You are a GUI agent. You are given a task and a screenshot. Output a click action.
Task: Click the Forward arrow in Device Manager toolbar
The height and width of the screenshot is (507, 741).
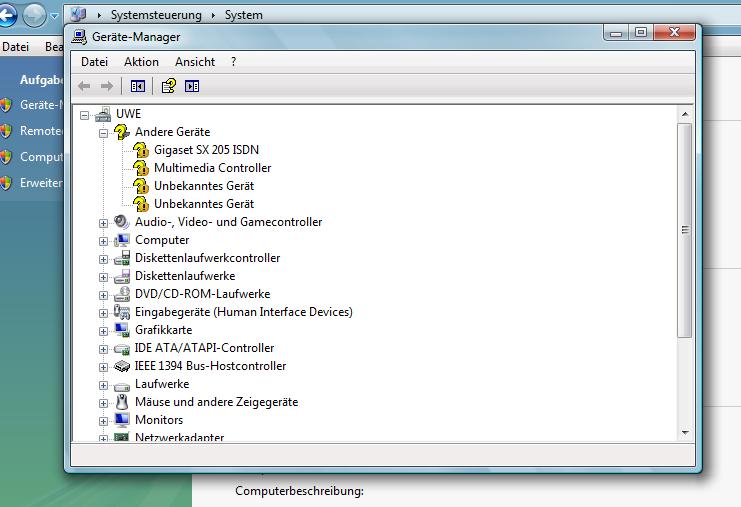[x=107, y=86]
